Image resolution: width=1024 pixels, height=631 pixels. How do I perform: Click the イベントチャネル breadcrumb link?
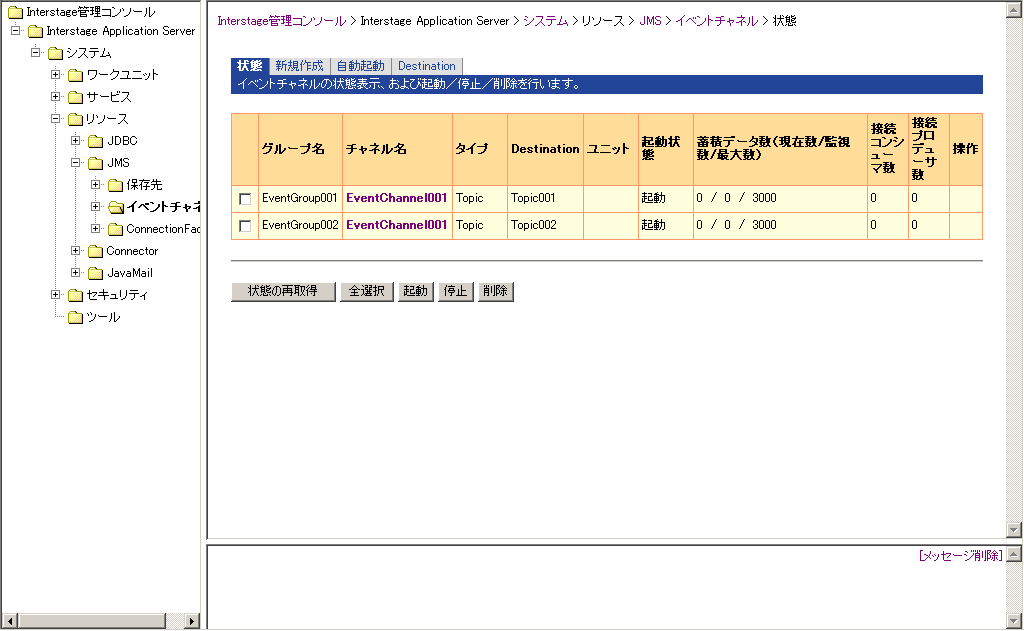[717, 21]
